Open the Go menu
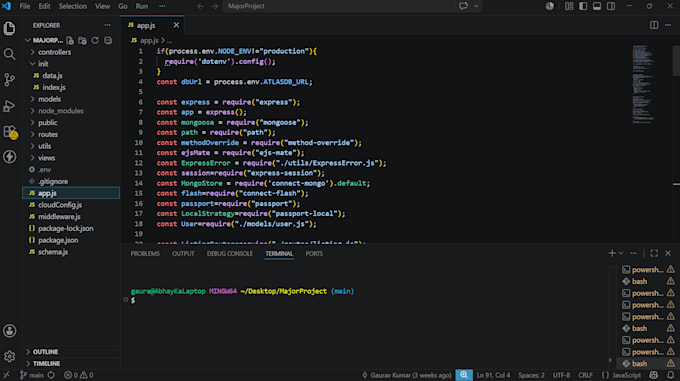Viewport: 680px width, 381px height. (123, 6)
